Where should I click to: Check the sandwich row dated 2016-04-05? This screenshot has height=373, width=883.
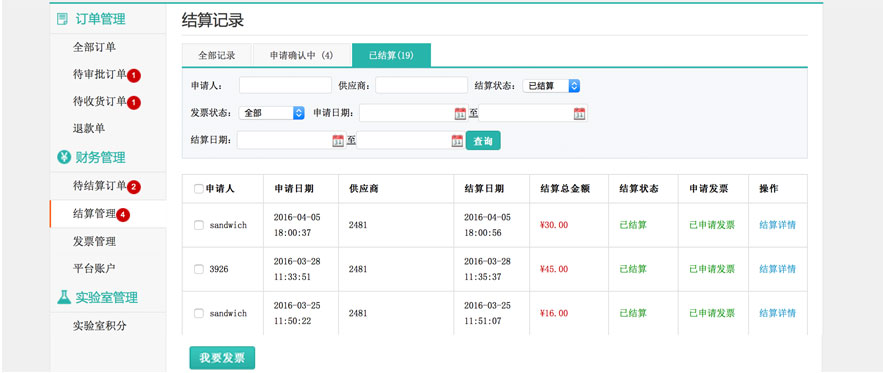pos(198,225)
